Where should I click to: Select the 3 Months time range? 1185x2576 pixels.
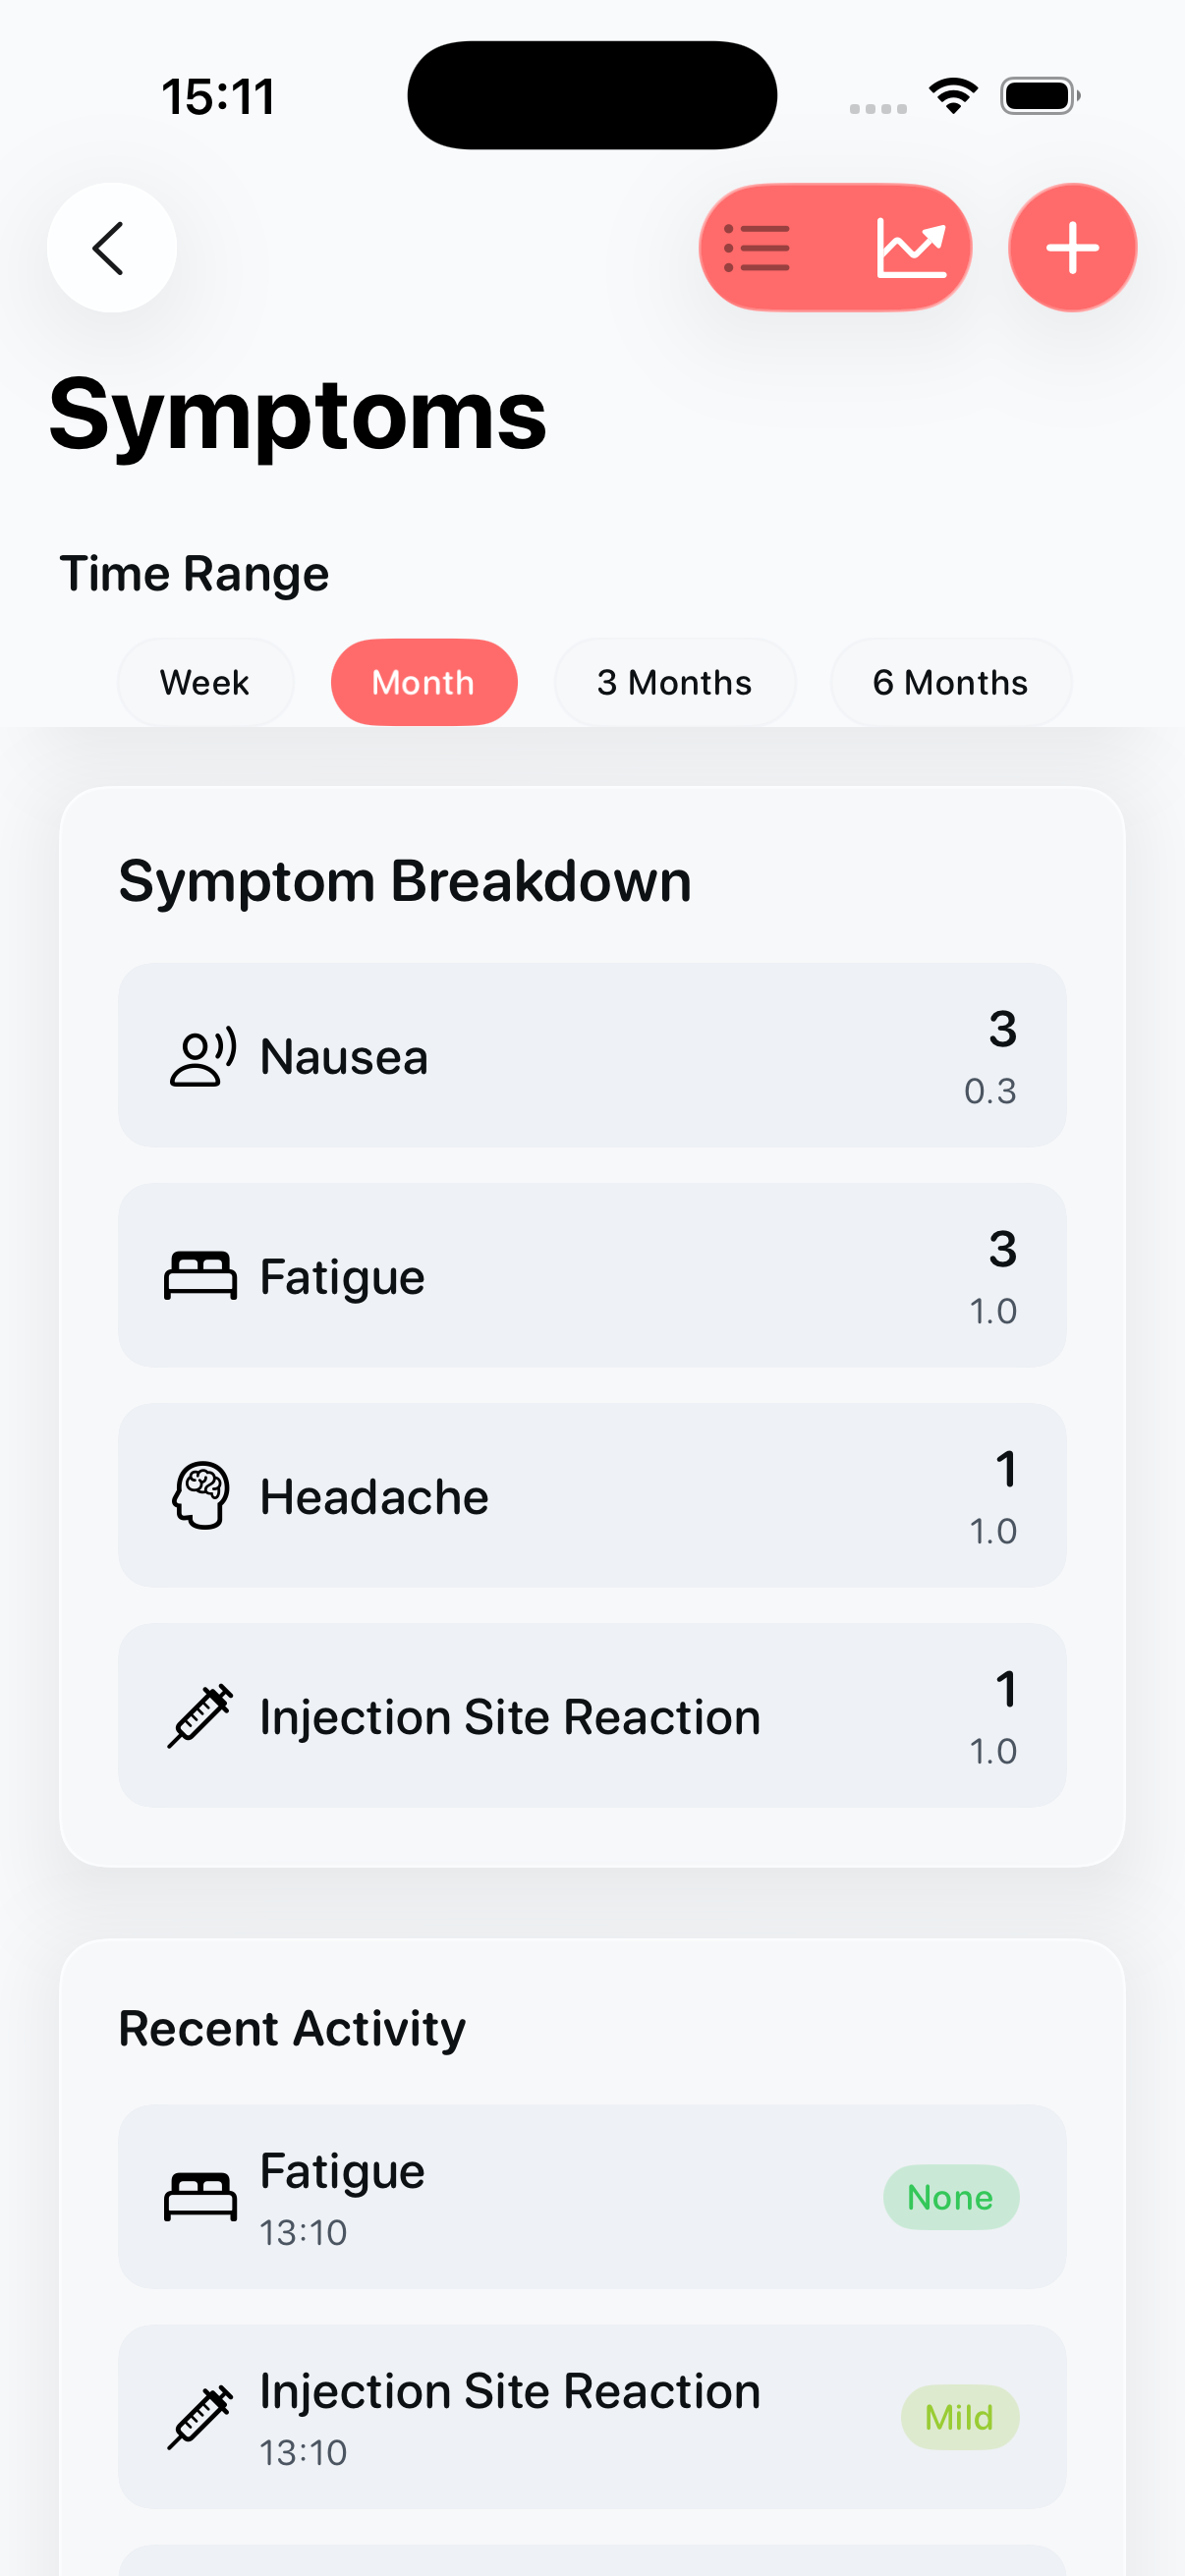tap(674, 682)
